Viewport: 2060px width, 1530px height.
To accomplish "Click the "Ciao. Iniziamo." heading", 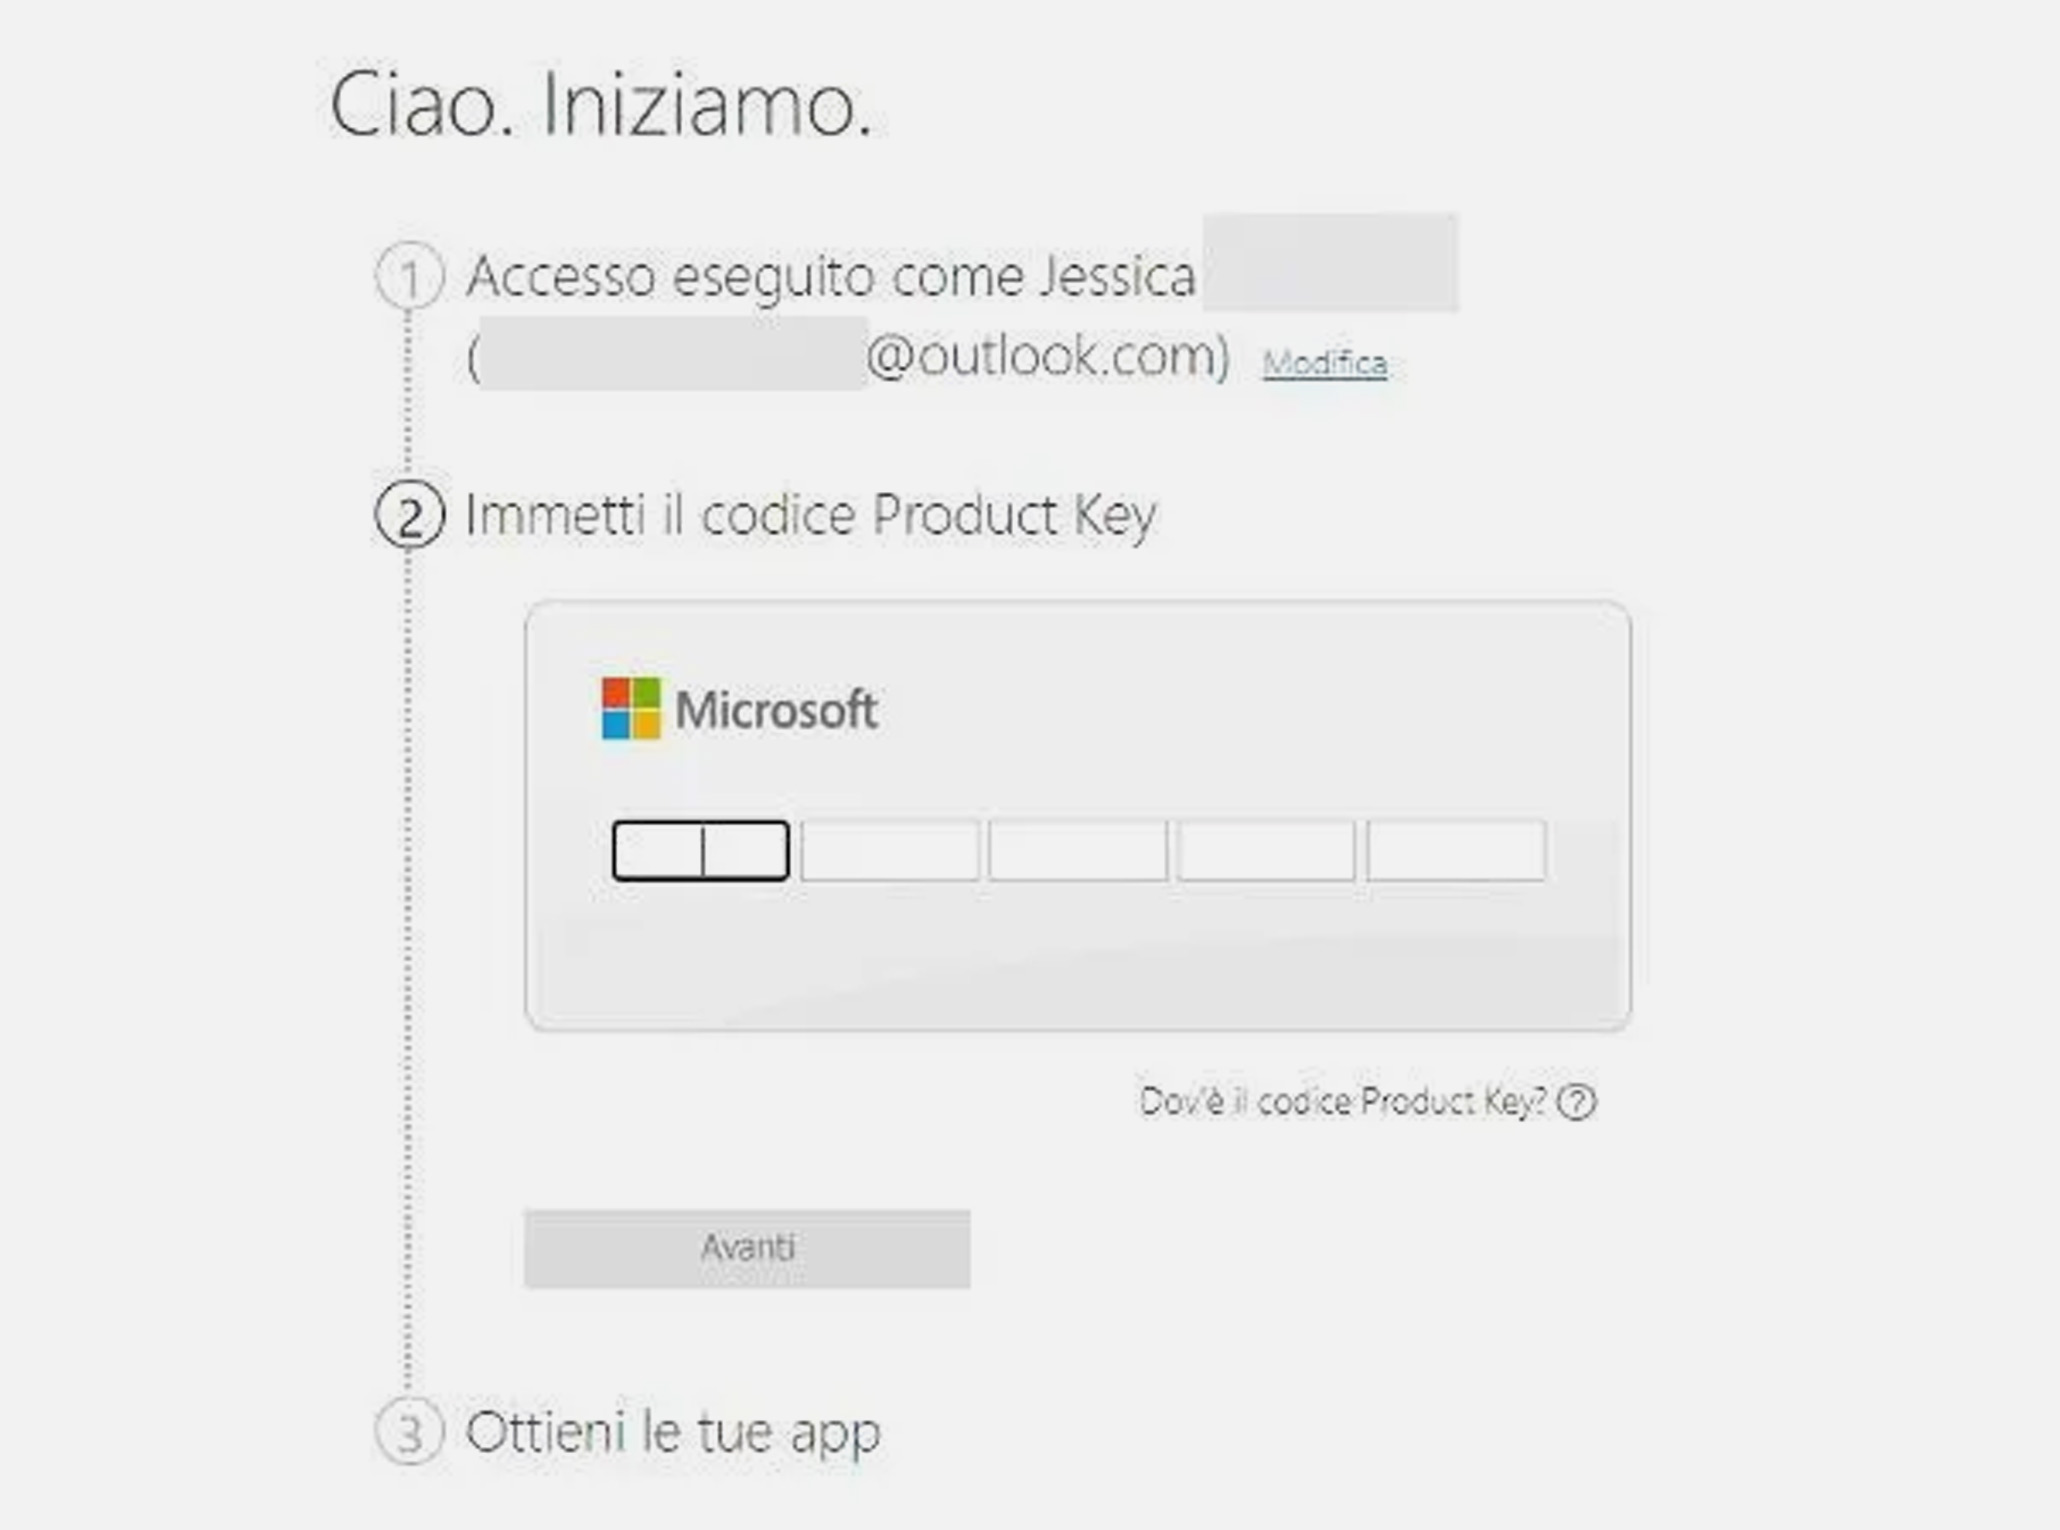I will coord(600,106).
